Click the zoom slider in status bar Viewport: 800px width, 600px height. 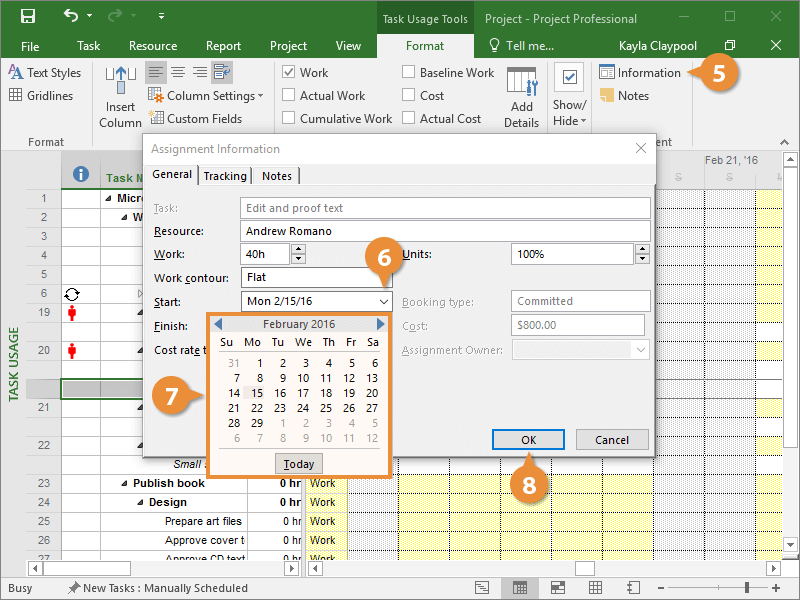[x=746, y=588]
